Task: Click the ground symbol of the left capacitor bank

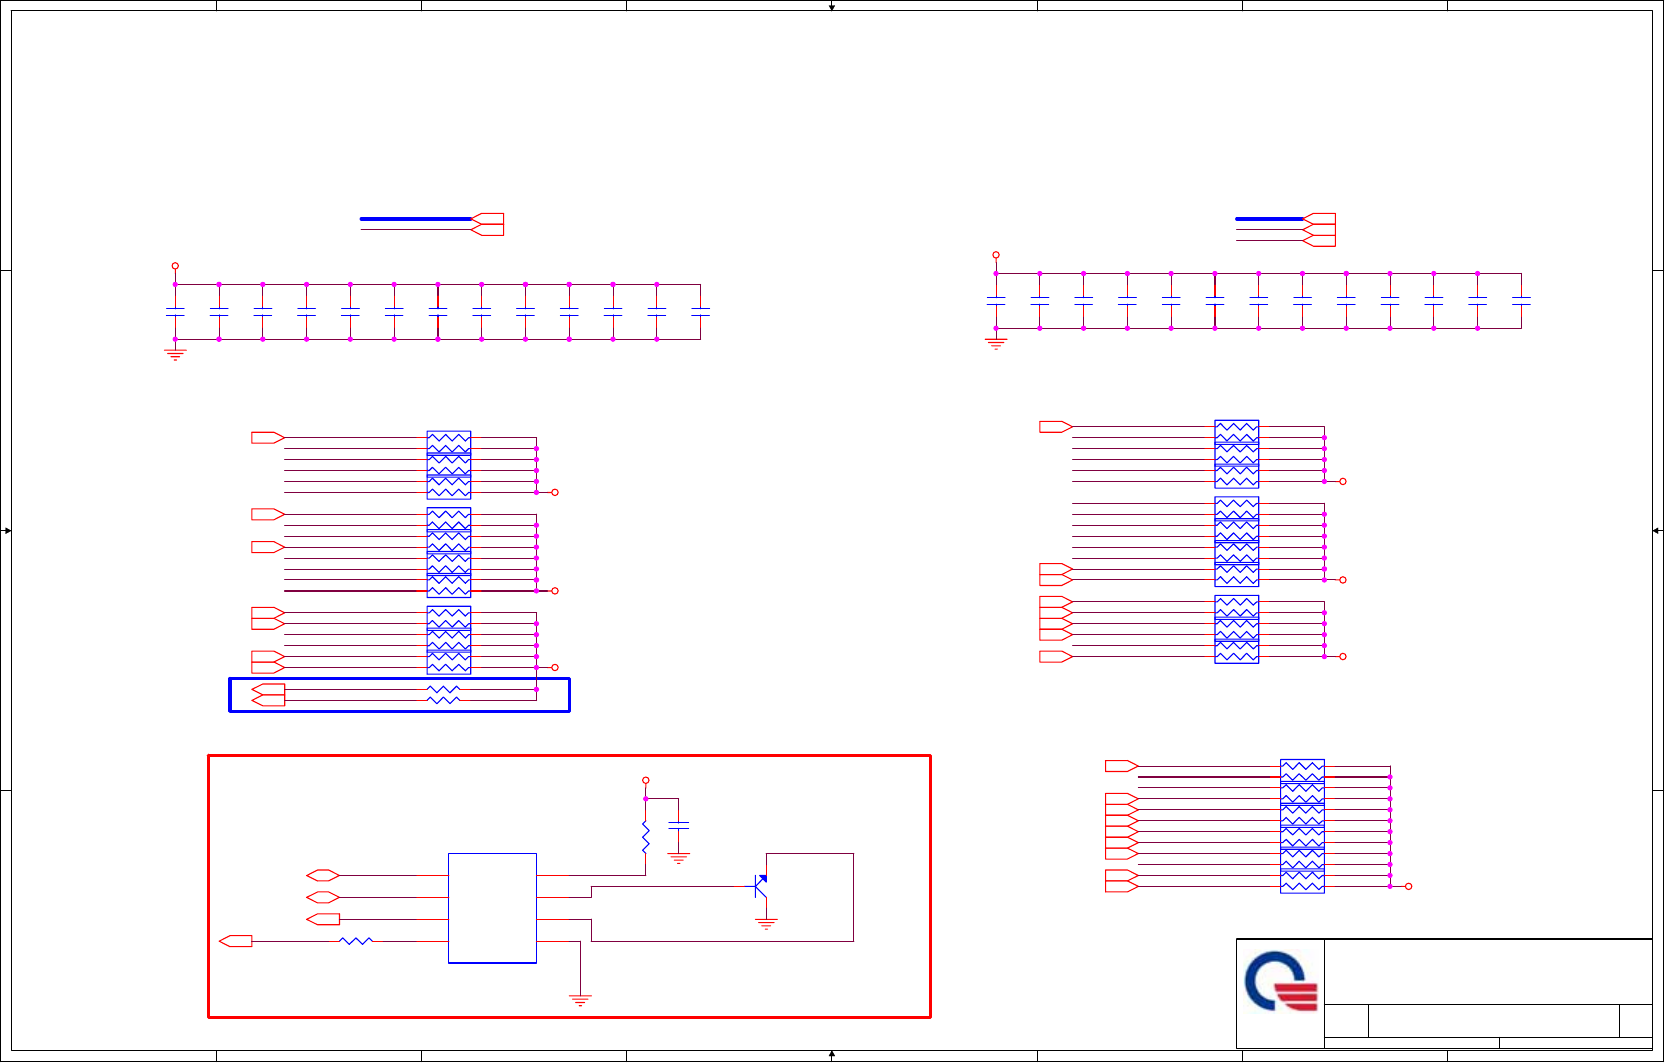Action: coord(175,354)
